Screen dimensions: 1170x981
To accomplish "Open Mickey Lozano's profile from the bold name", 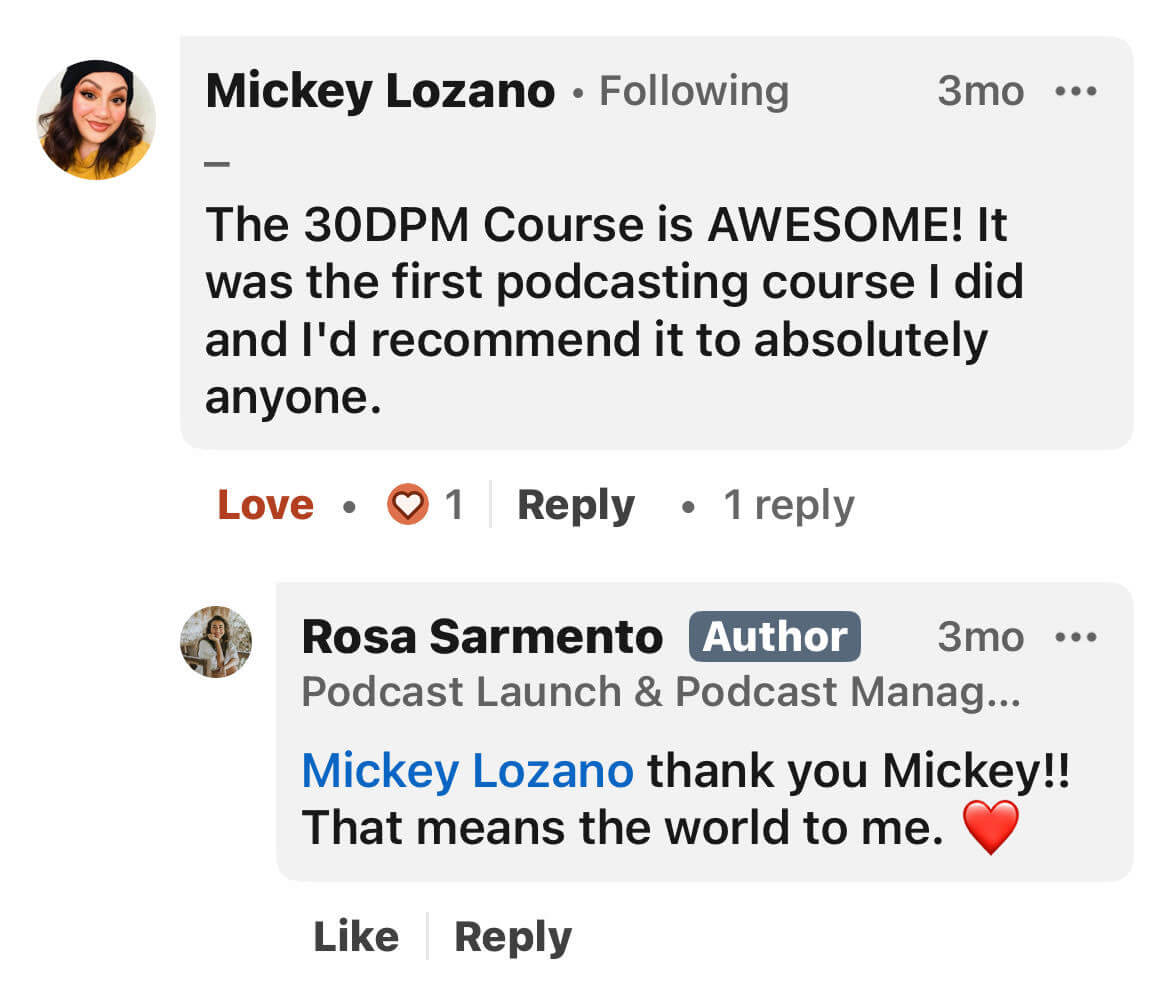I will click(380, 92).
